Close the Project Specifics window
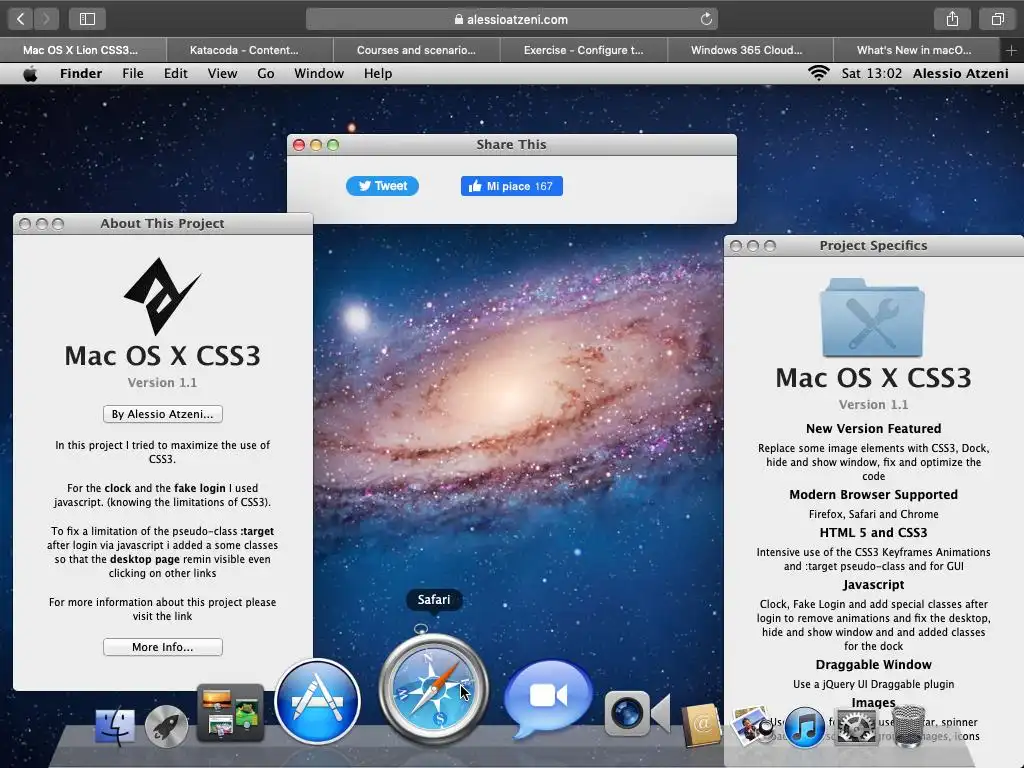Image resolution: width=1024 pixels, height=768 pixels. tap(736, 246)
